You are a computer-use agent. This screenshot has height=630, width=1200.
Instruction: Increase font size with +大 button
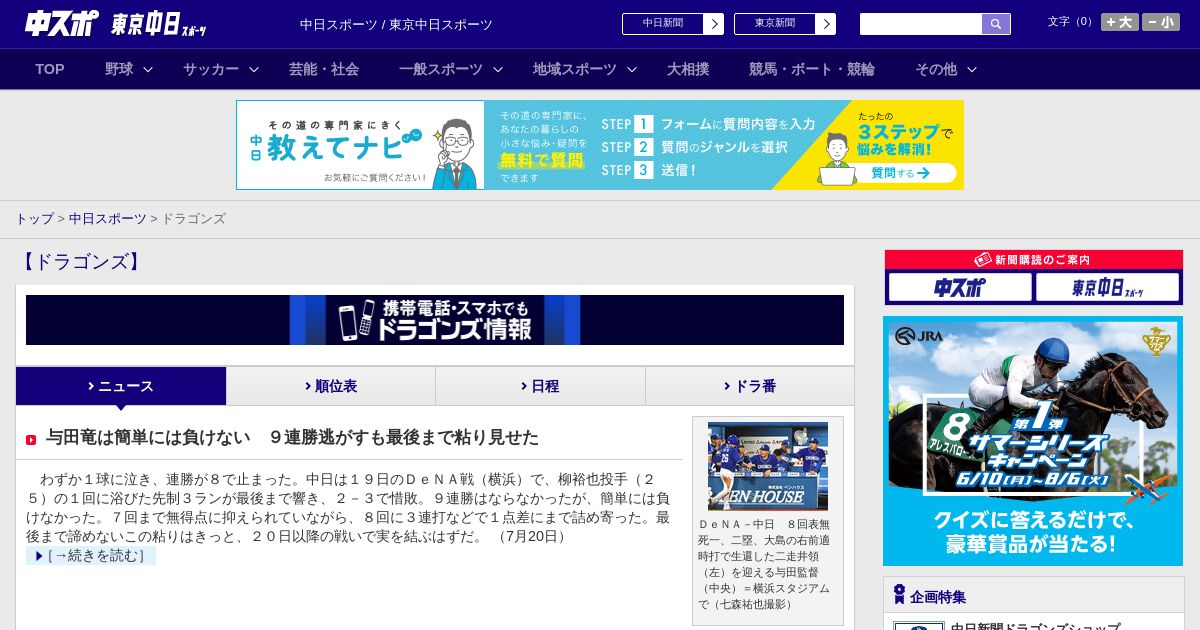[x=1120, y=22]
